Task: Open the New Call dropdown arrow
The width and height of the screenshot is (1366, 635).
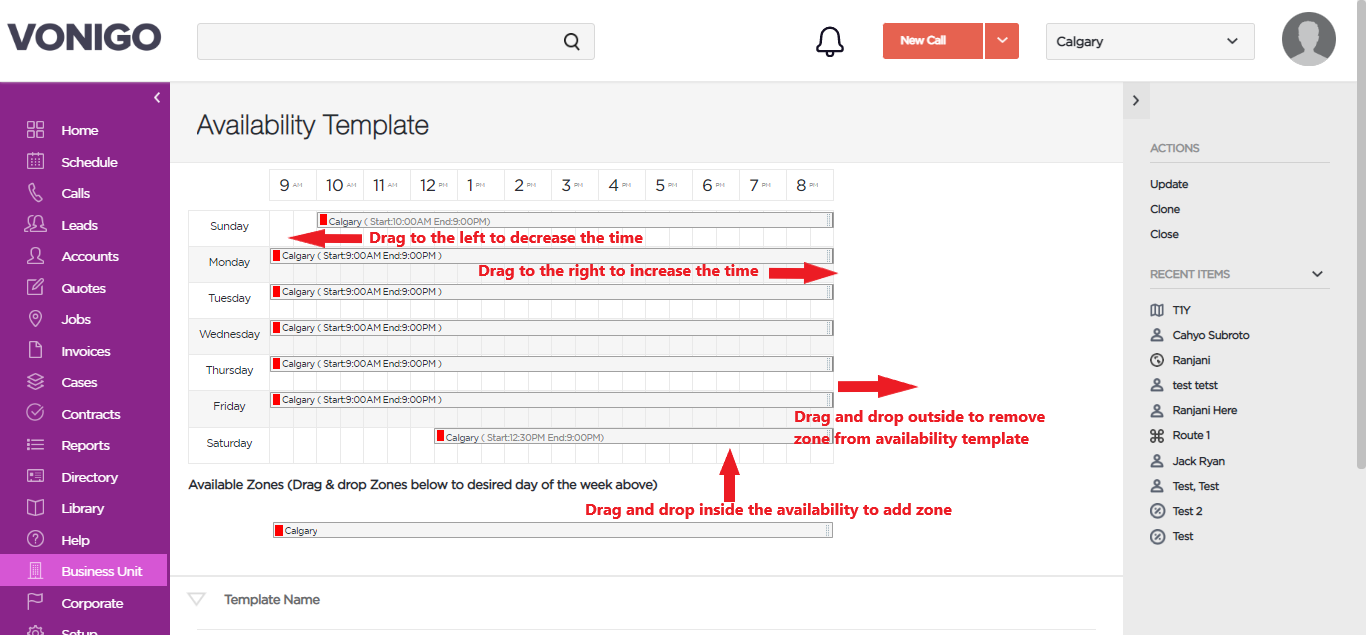Action: click(1002, 41)
